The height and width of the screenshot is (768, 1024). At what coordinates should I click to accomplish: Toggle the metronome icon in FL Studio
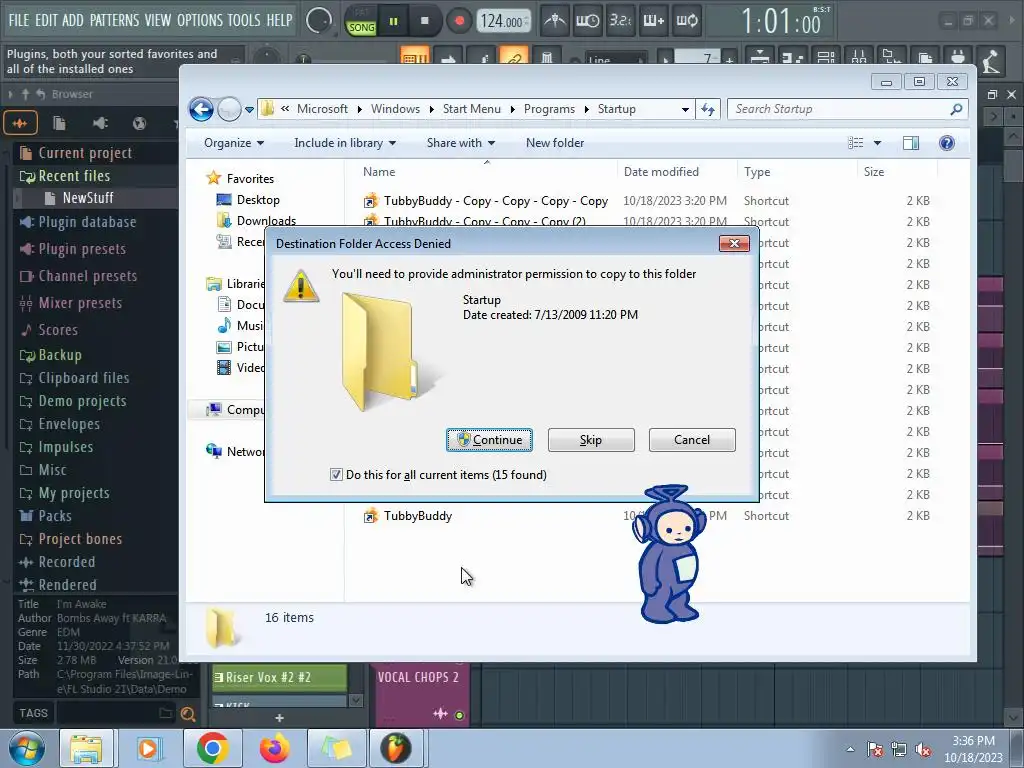click(x=555, y=21)
